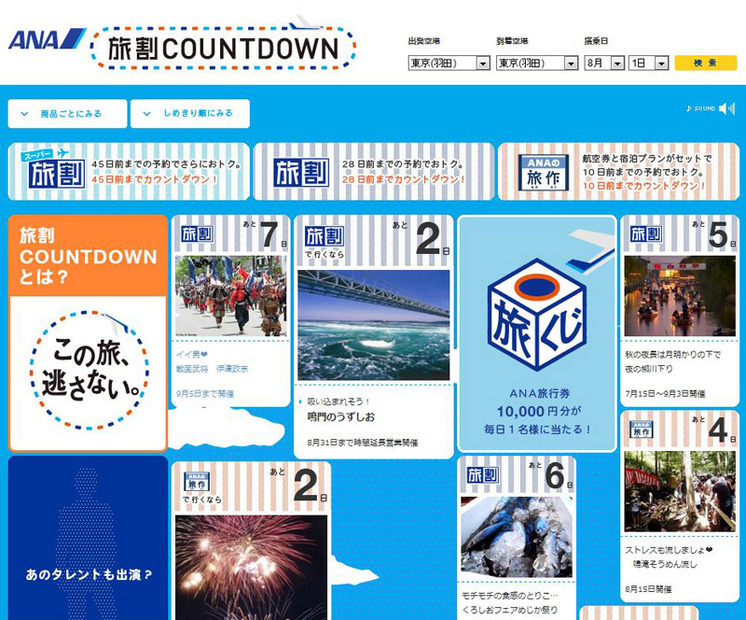Click the スーパー旅割 logo icon
The image size is (746, 620).
click(x=53, y=168)
